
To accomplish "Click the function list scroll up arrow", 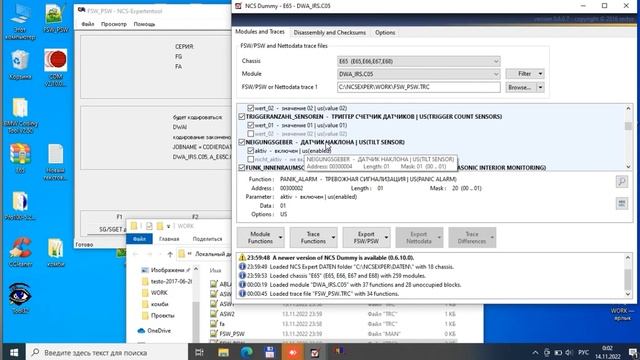I will (x=628, y=108).
